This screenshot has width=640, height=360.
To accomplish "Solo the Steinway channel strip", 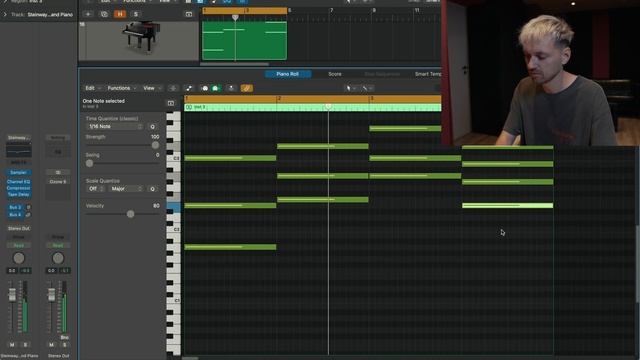I will (x=25, y=345).
